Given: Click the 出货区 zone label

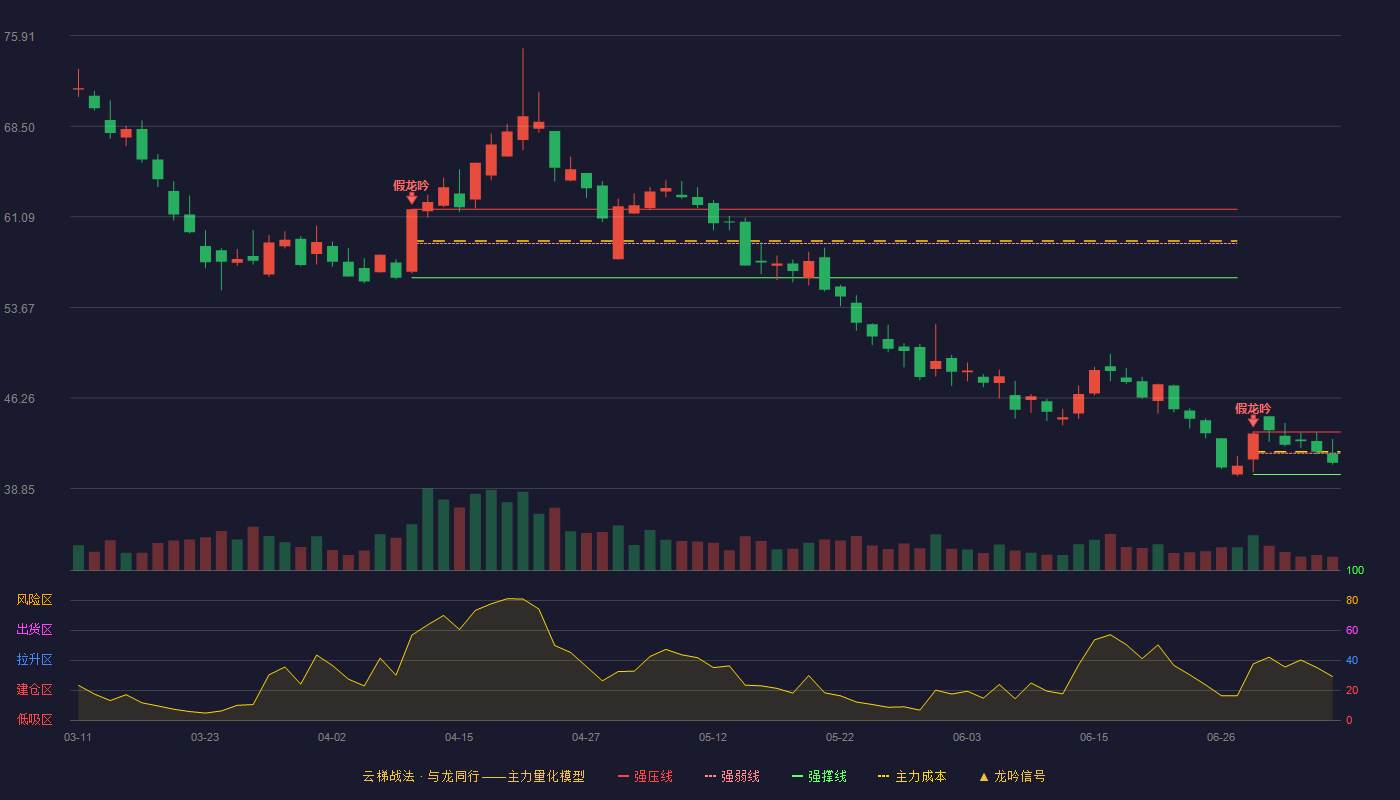Looking at the screenshot, I should 34,630.
